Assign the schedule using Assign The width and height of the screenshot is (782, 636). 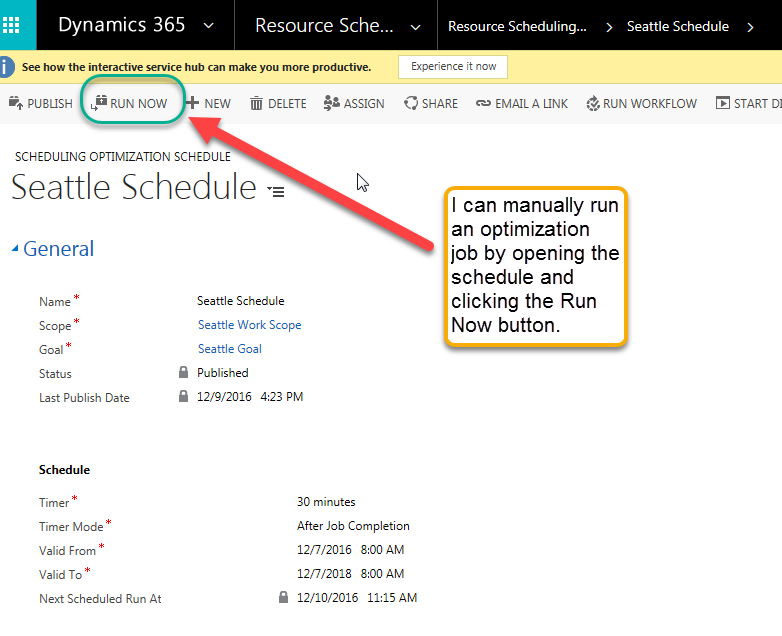pos(354,103)
